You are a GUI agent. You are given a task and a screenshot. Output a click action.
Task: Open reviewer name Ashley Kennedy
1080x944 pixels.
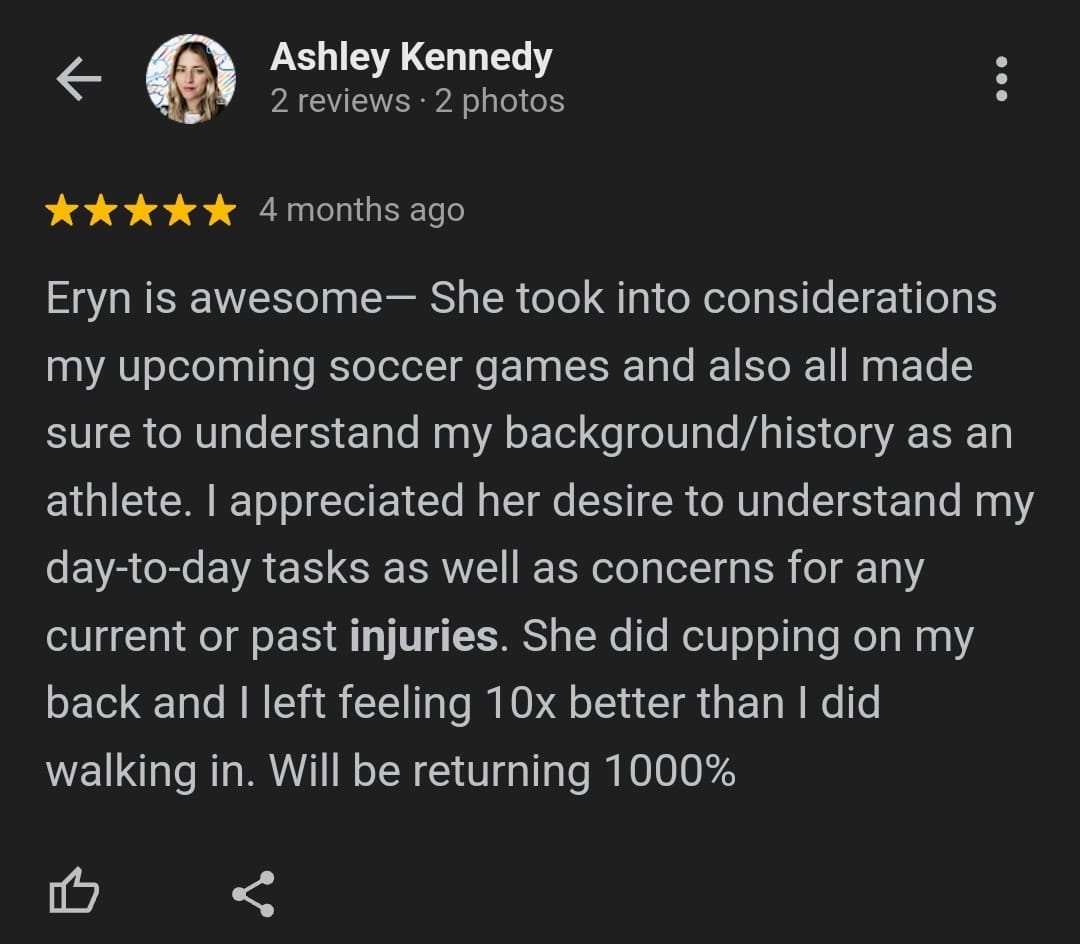coord(410,57)
